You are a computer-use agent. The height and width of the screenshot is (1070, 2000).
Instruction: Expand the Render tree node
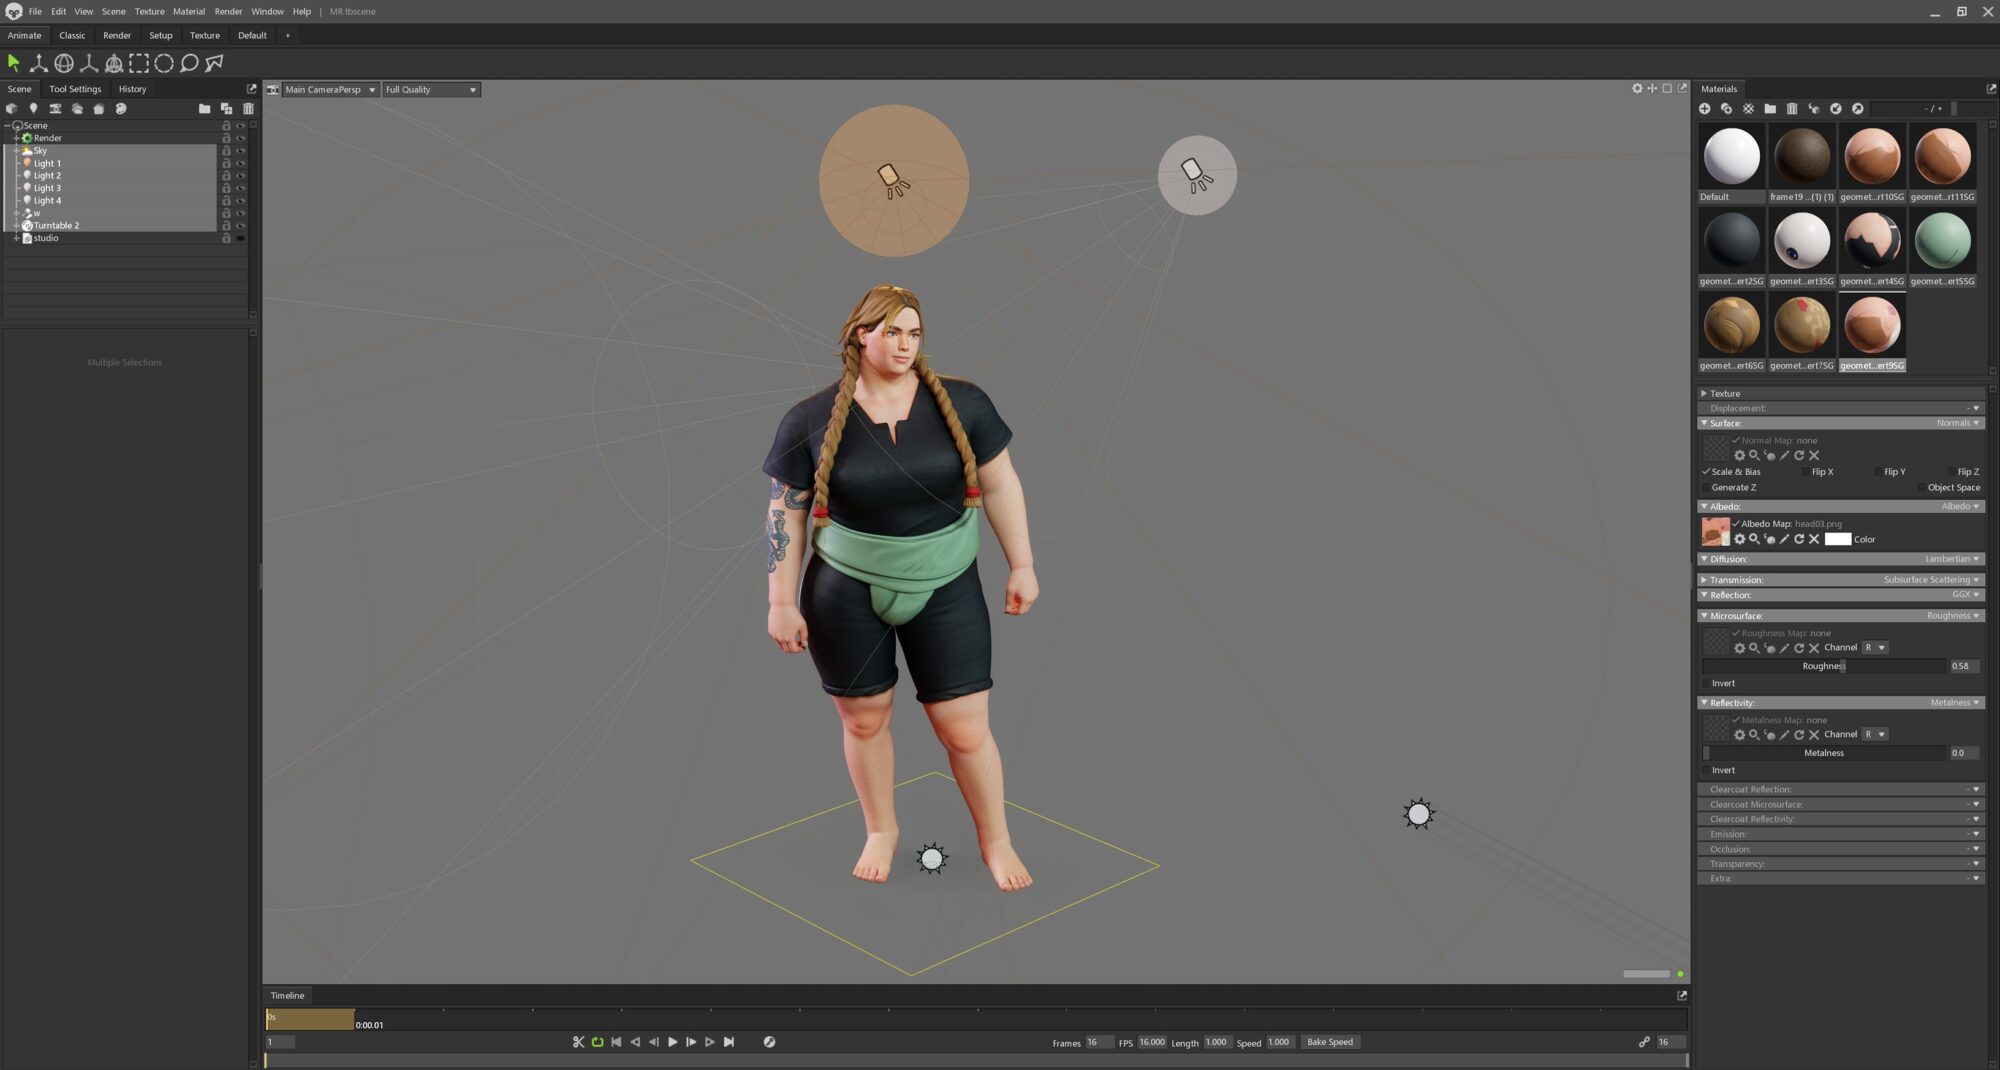[16, 138]
